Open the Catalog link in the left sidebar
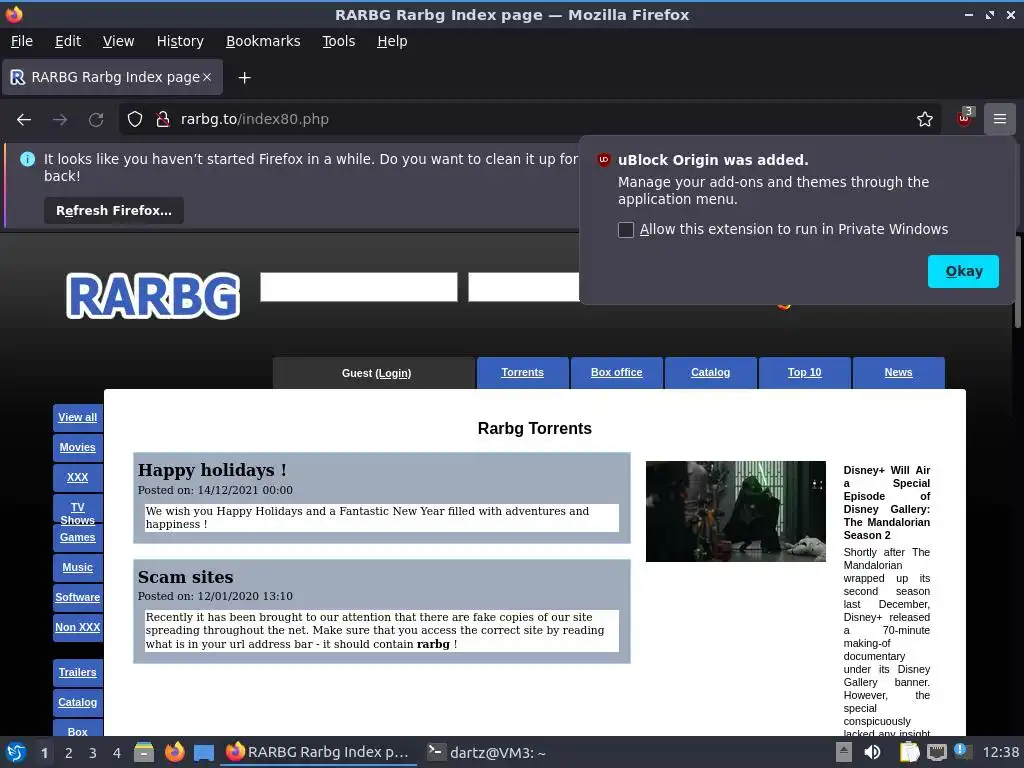Image resolution: width=1024 pixels, height=768 pixels. (x=78, y=703)
